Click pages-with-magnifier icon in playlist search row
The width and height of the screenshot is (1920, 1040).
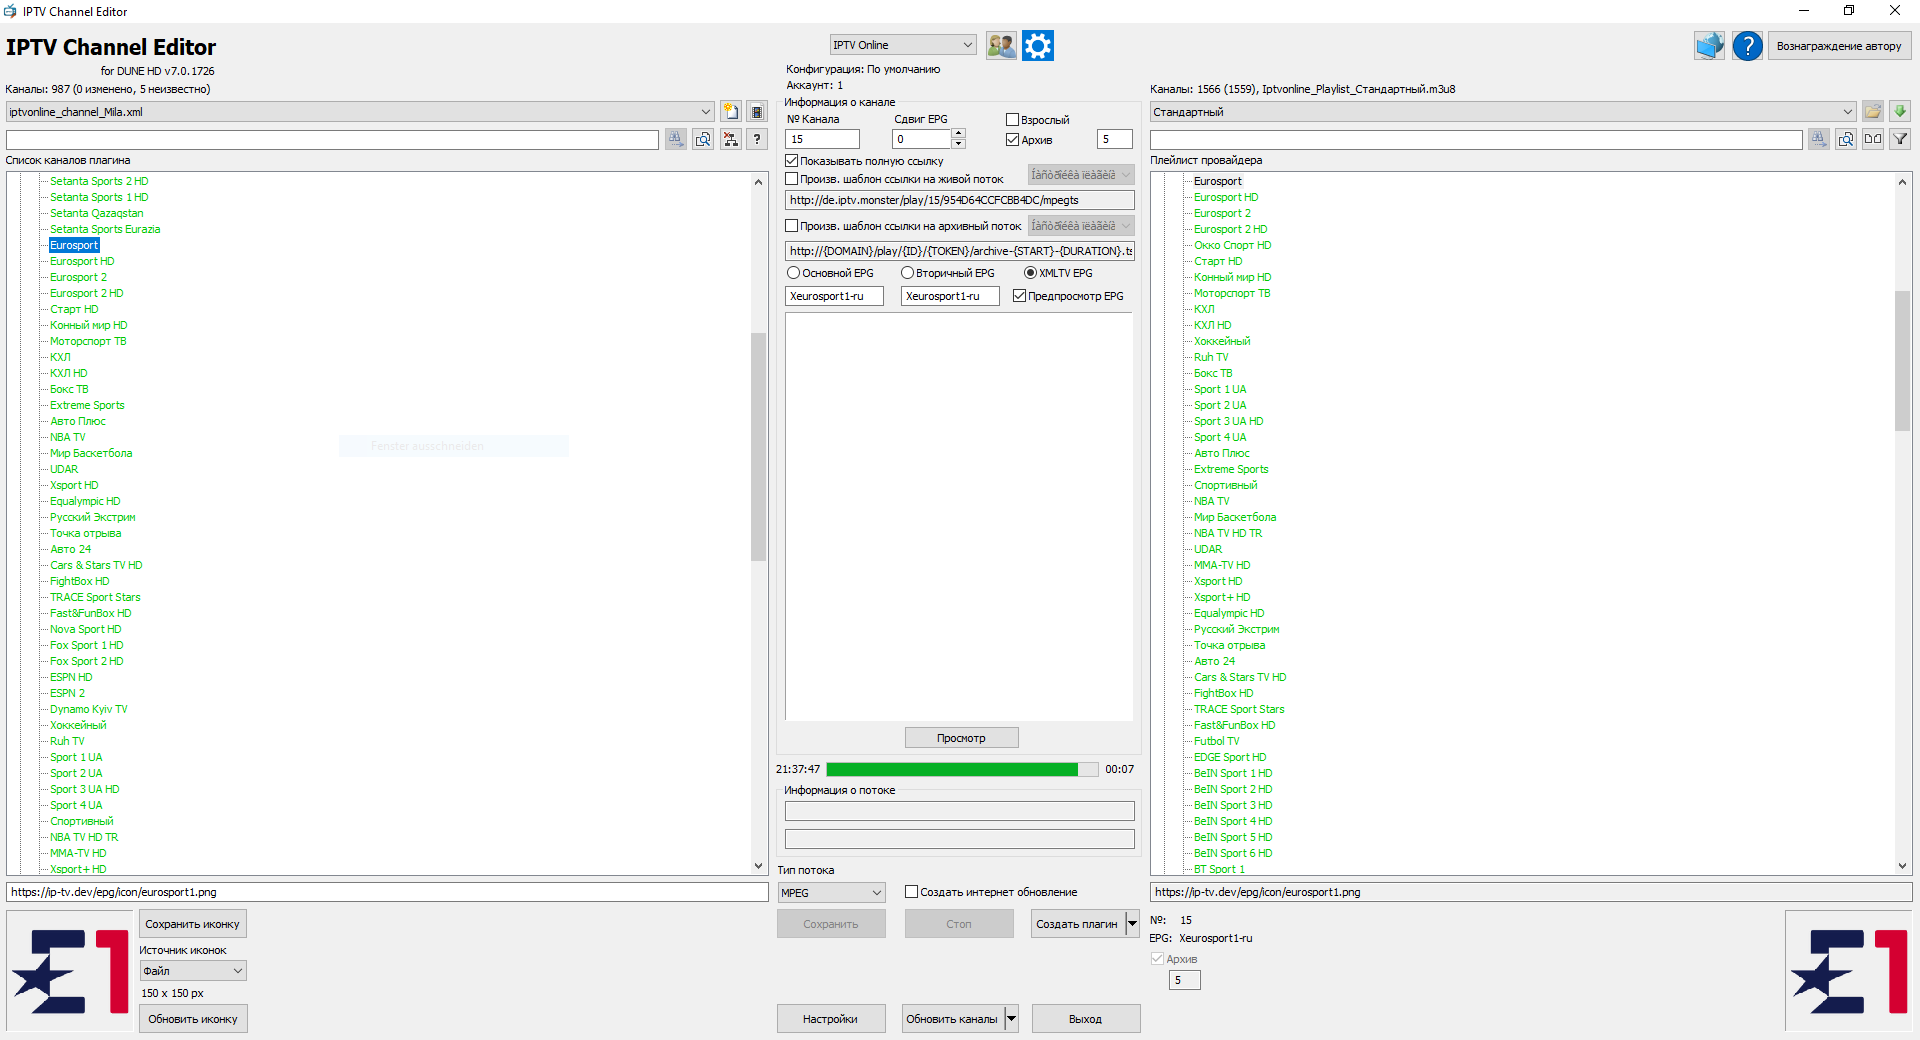pyautogui.click(x=1846, y=139)
